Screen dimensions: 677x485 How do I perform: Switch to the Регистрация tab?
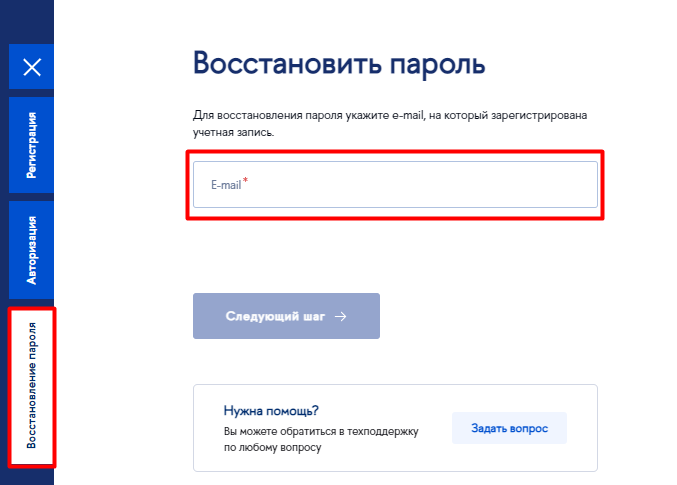click(x=32, y=145)
